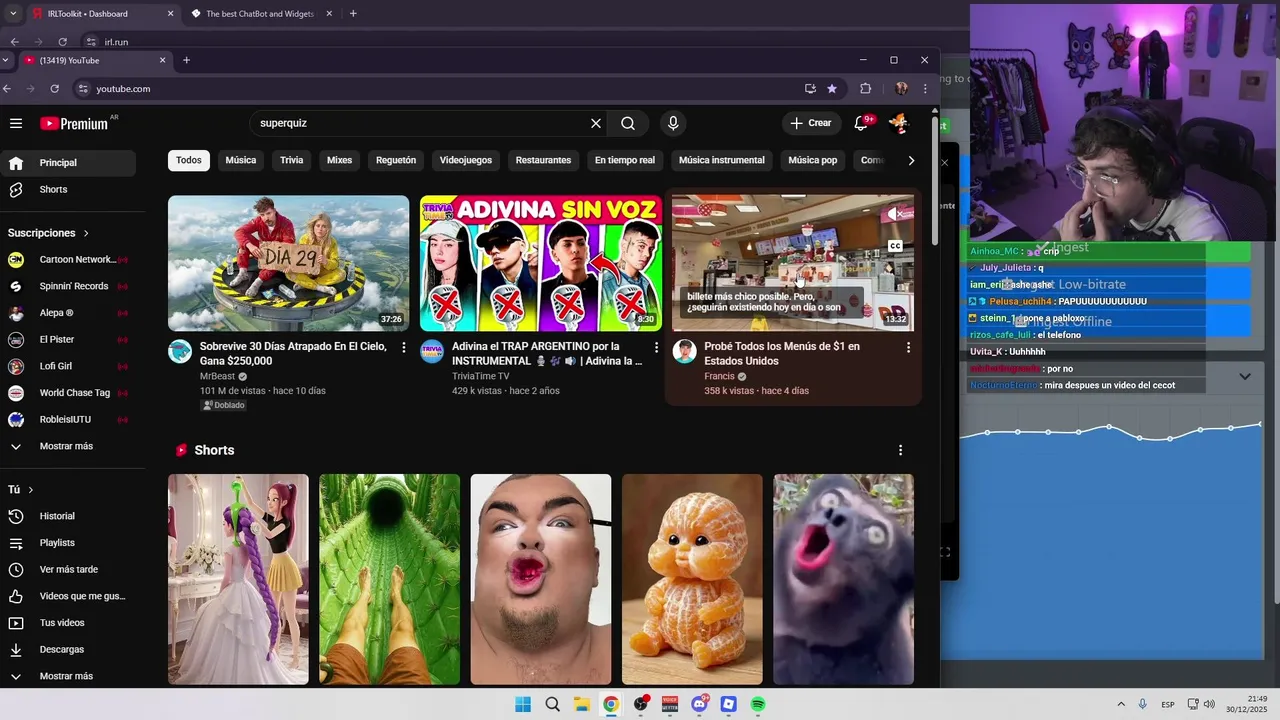Go back in the YouTube window
This screenshot has height=720, width=1280.
pyautogui.click(x=7, y=89)
